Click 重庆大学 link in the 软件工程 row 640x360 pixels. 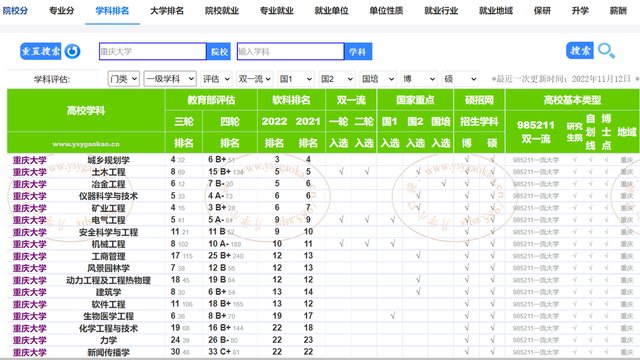pyautogui.click(x=29, y=304)
